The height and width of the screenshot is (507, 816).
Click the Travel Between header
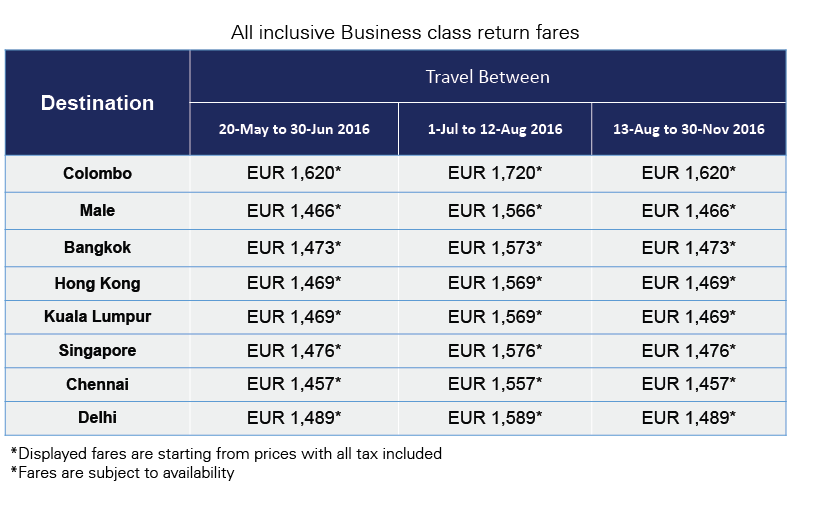point(487,77)
